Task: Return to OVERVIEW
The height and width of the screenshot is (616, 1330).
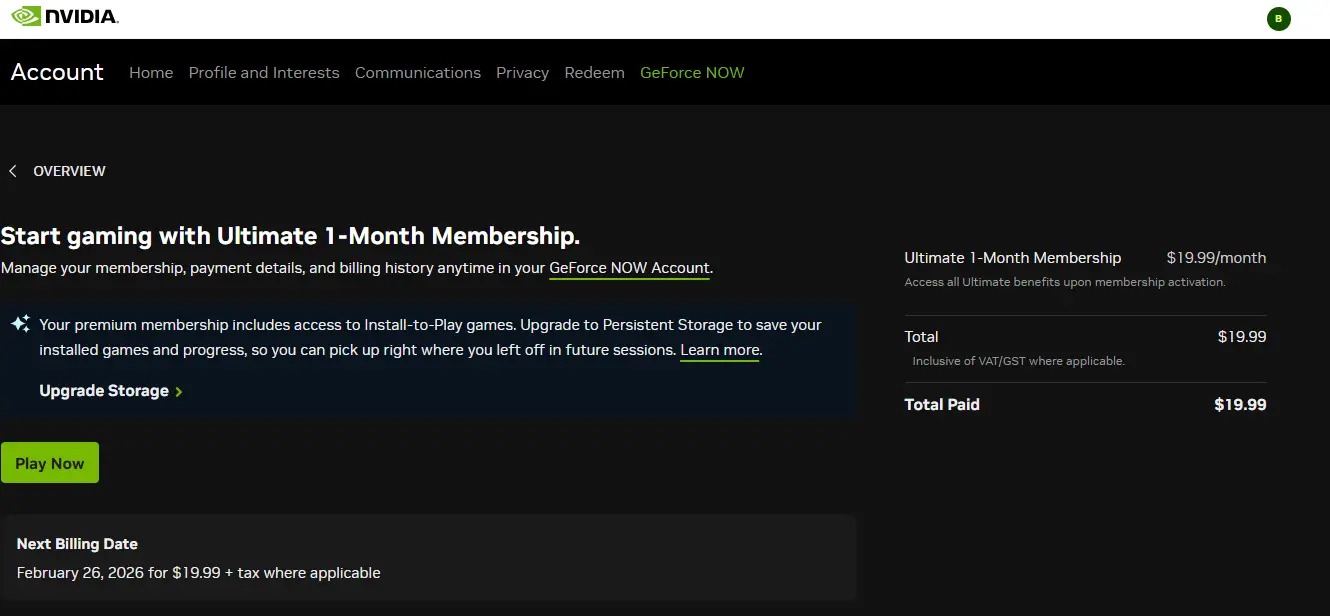Action: pyautogui.click(x=69, y=171)
